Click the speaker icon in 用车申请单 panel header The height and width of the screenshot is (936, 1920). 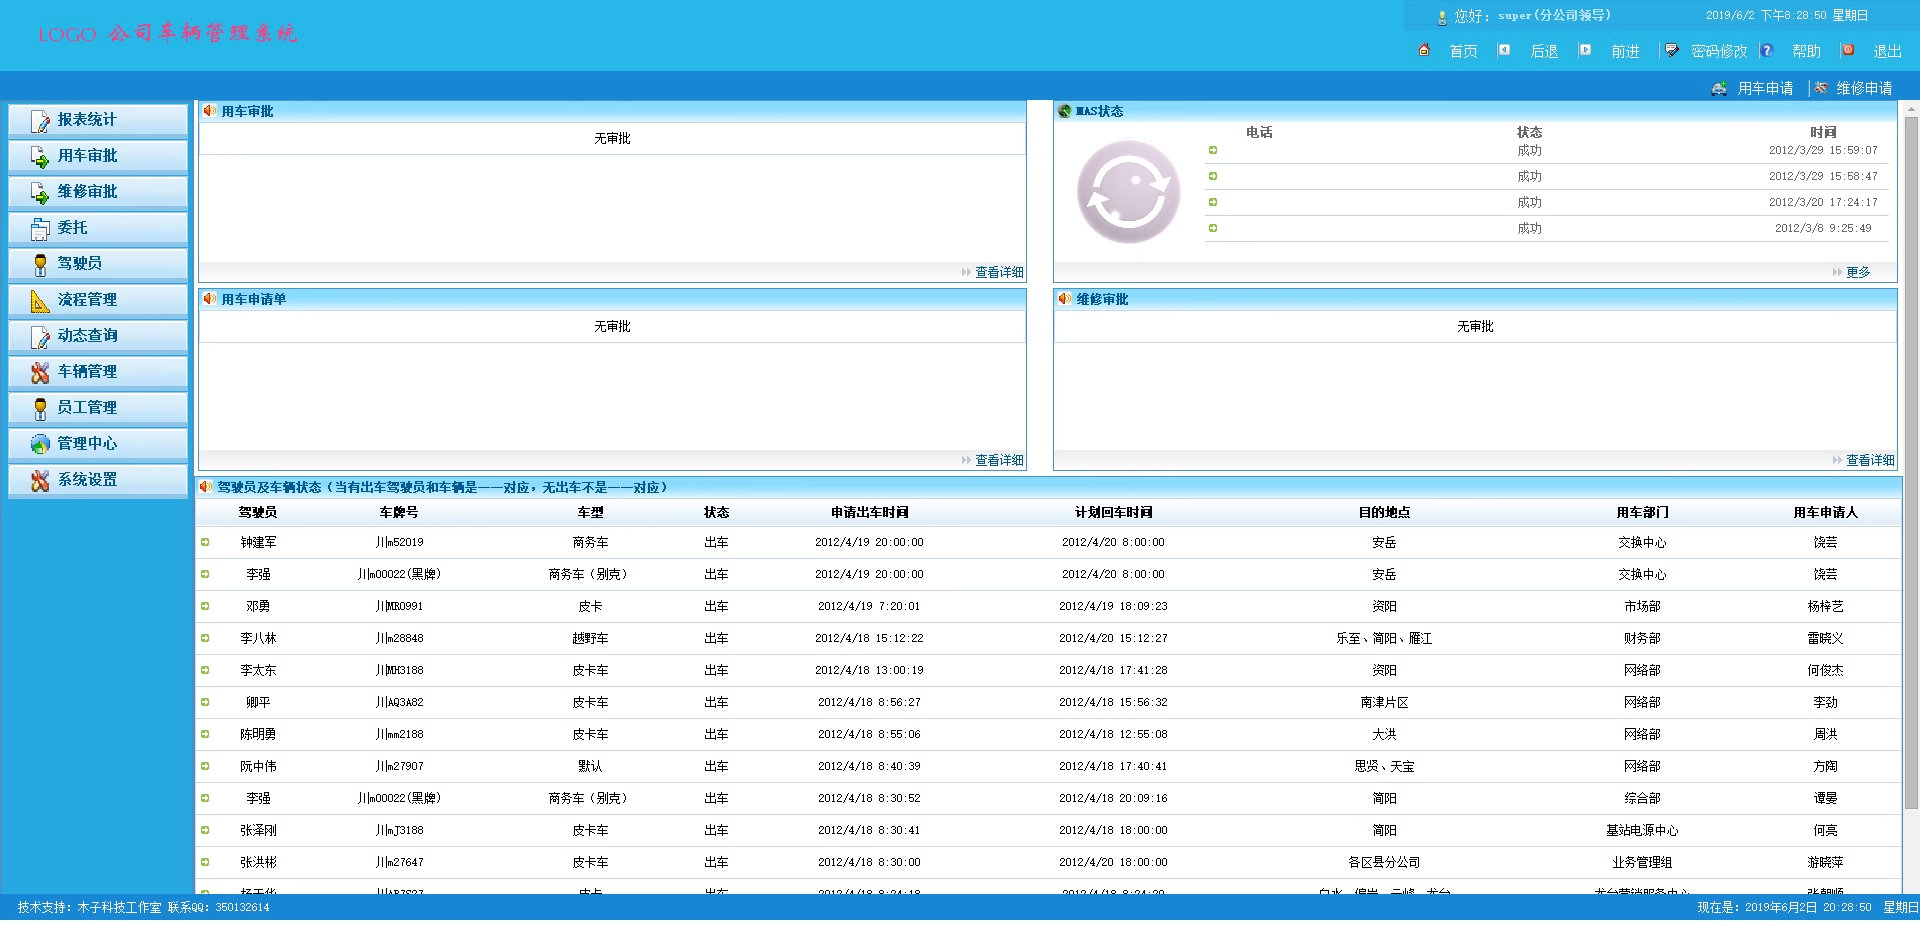209,299
